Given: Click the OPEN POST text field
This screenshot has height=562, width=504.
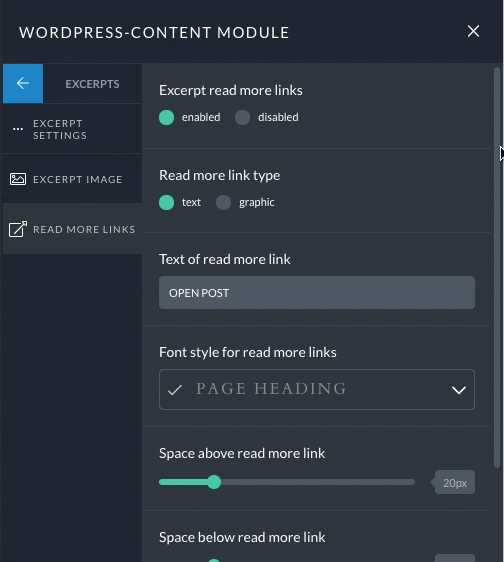Looking at the screenshot, I should point(317,292).
